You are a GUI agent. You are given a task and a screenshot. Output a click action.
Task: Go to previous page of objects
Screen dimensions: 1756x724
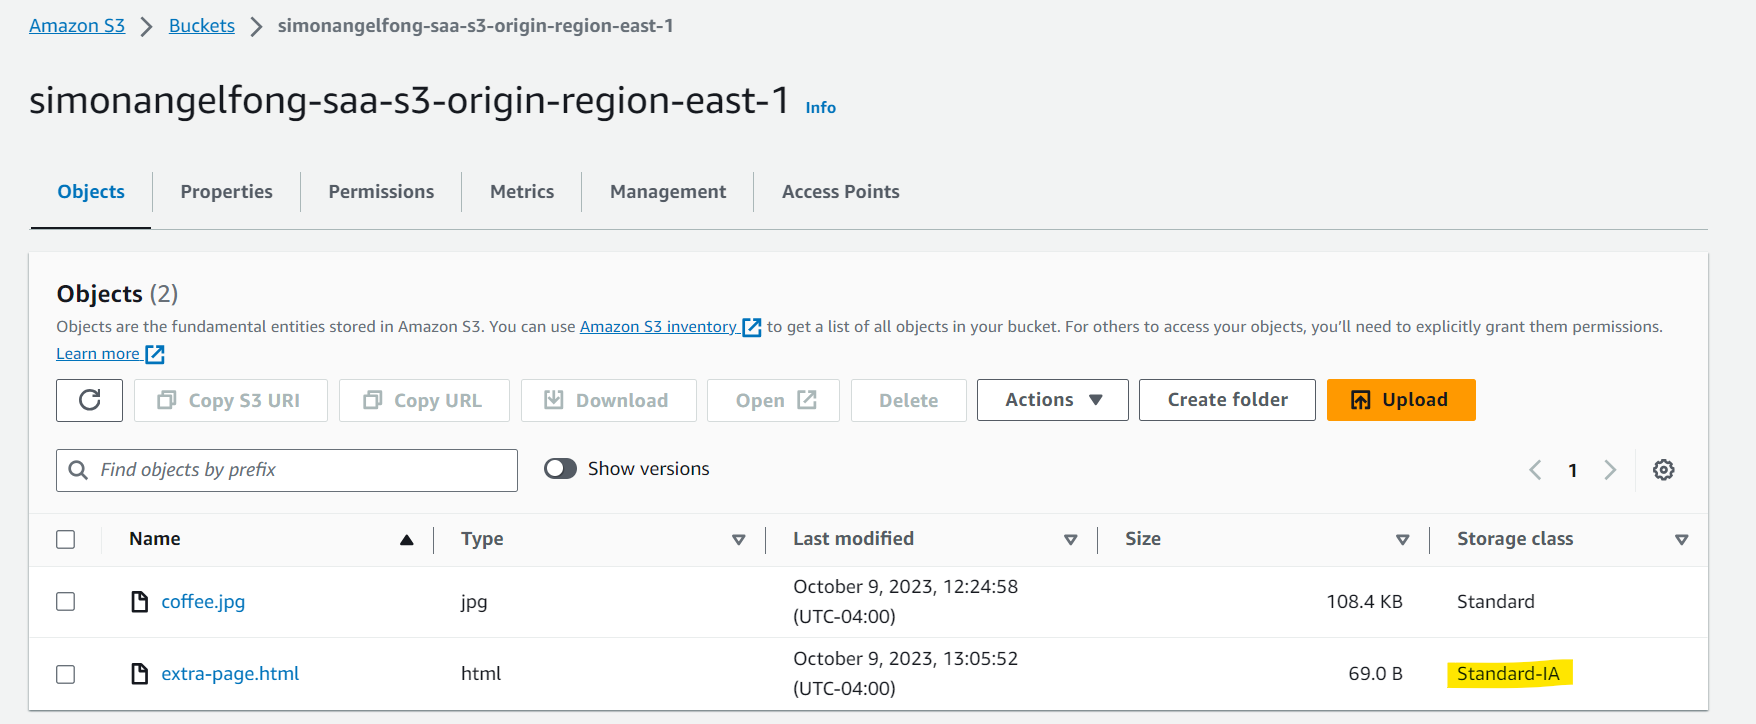point(1535,470)
